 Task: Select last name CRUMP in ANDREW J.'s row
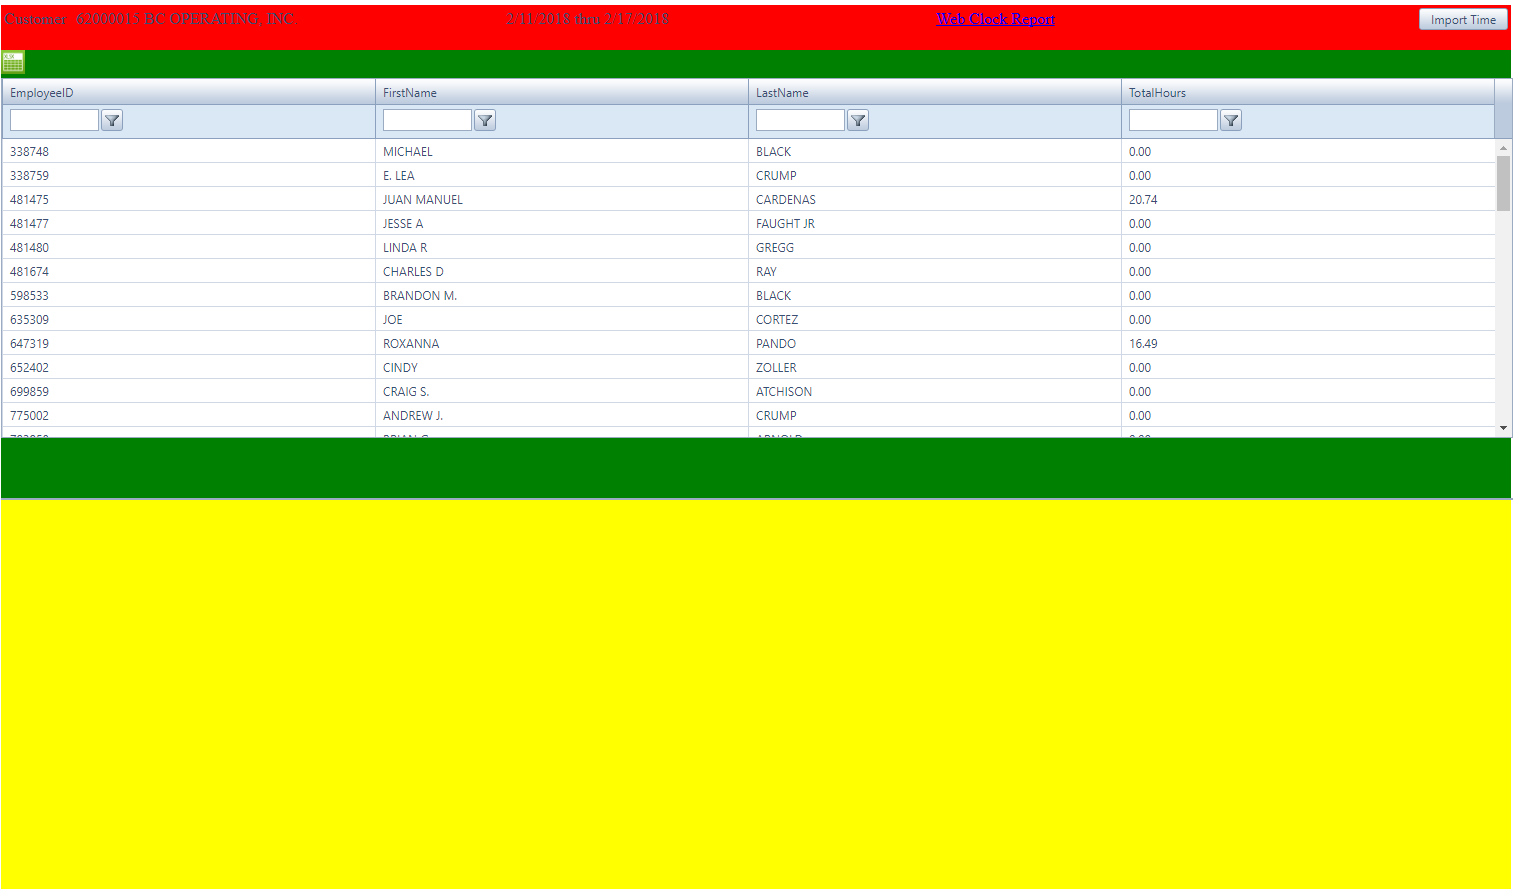[776, 416]
